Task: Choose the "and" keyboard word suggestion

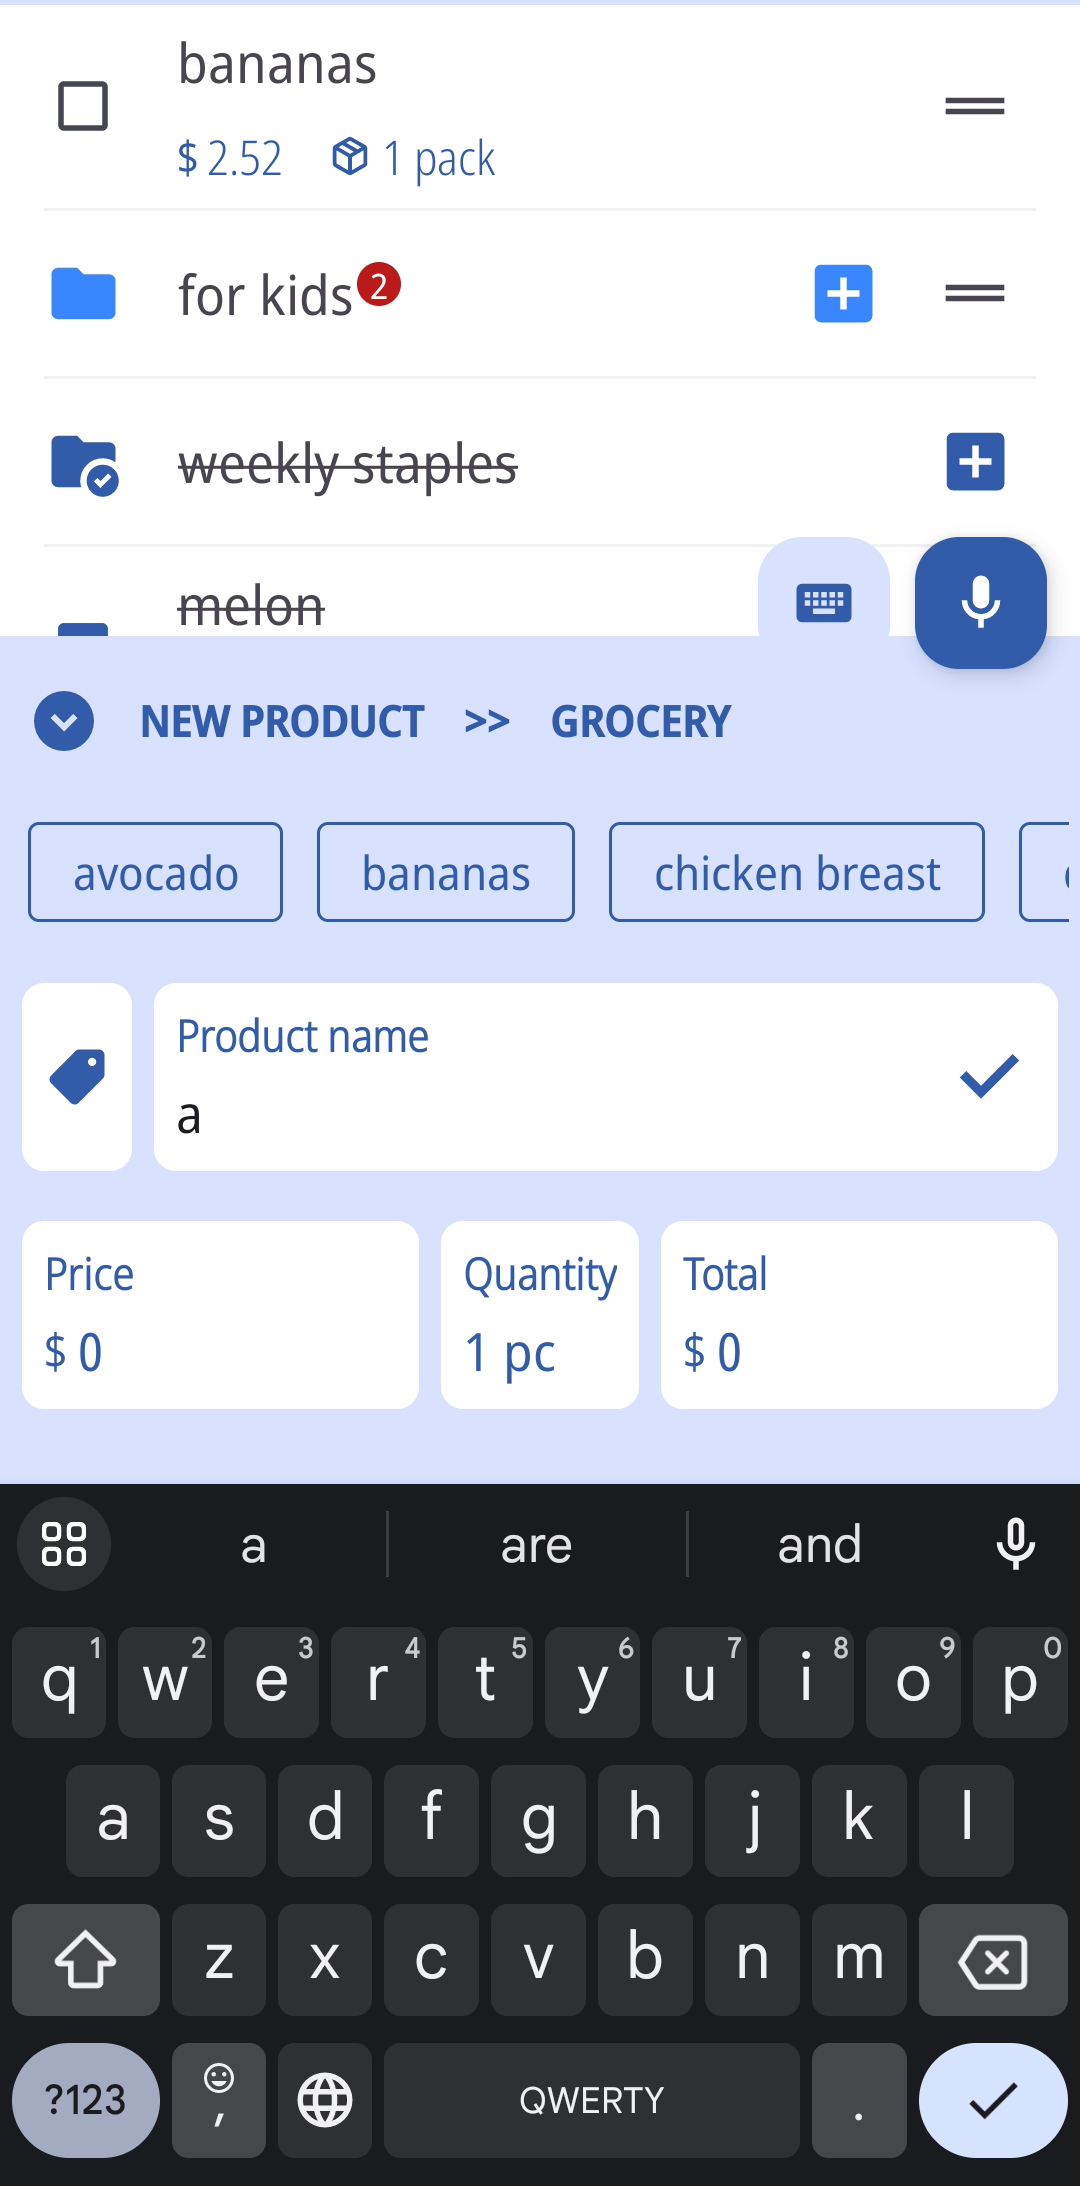Action: click(819, 1545)
